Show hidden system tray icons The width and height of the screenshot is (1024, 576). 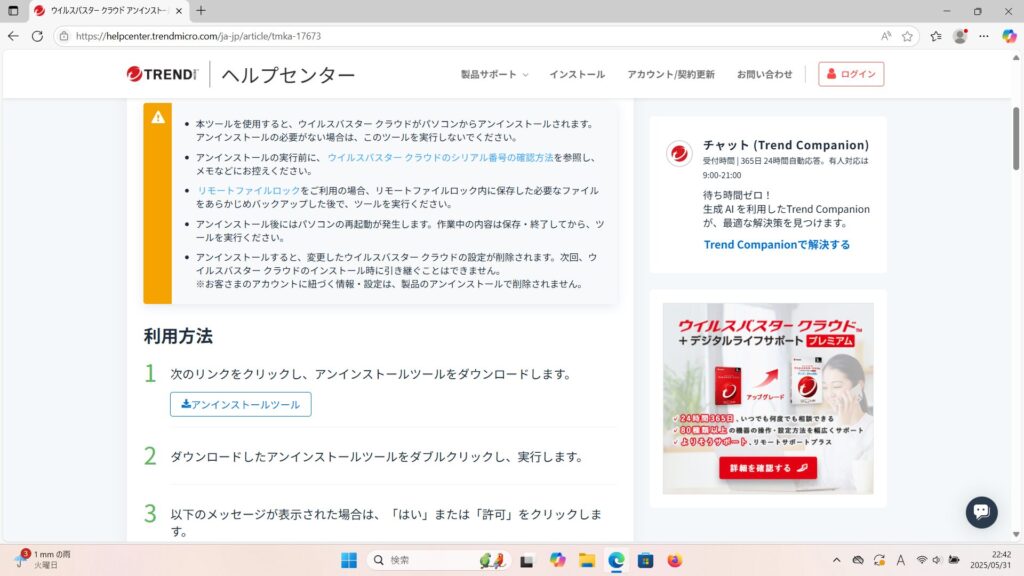pyautogui.click(x=837, y=560)
